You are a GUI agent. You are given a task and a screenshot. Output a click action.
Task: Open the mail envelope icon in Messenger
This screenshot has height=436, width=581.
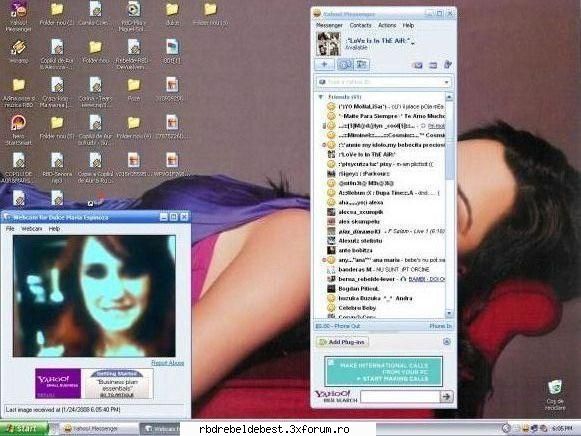[x=418, y=66]
